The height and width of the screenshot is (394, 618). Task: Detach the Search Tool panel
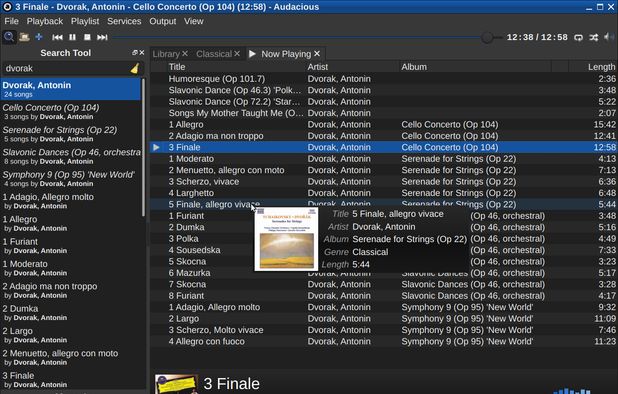click(135, 53)
